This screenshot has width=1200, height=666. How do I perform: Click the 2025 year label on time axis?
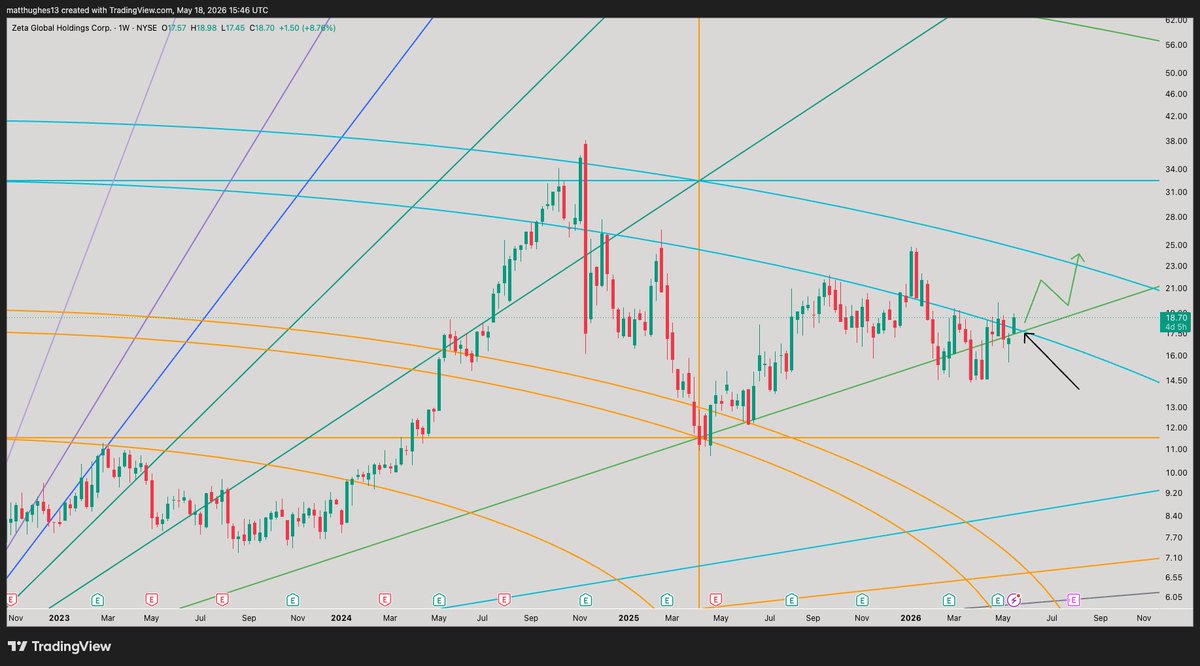(629, 618)
